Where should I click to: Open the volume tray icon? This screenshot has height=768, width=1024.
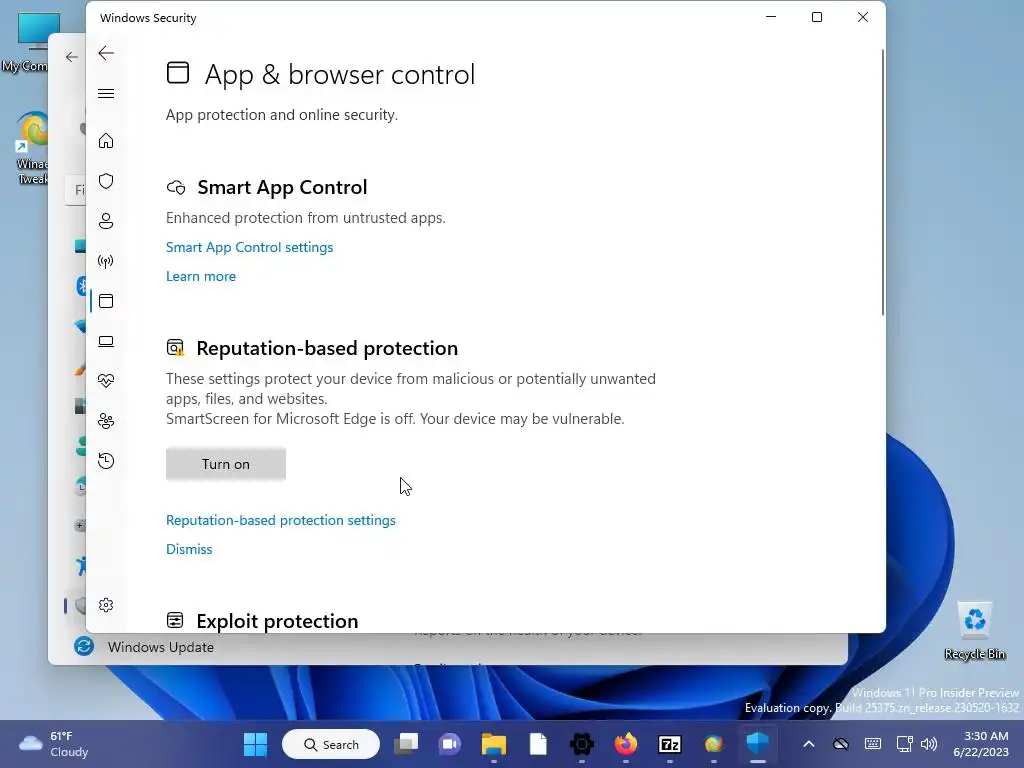pyautogui.click(x=929, y=744)
